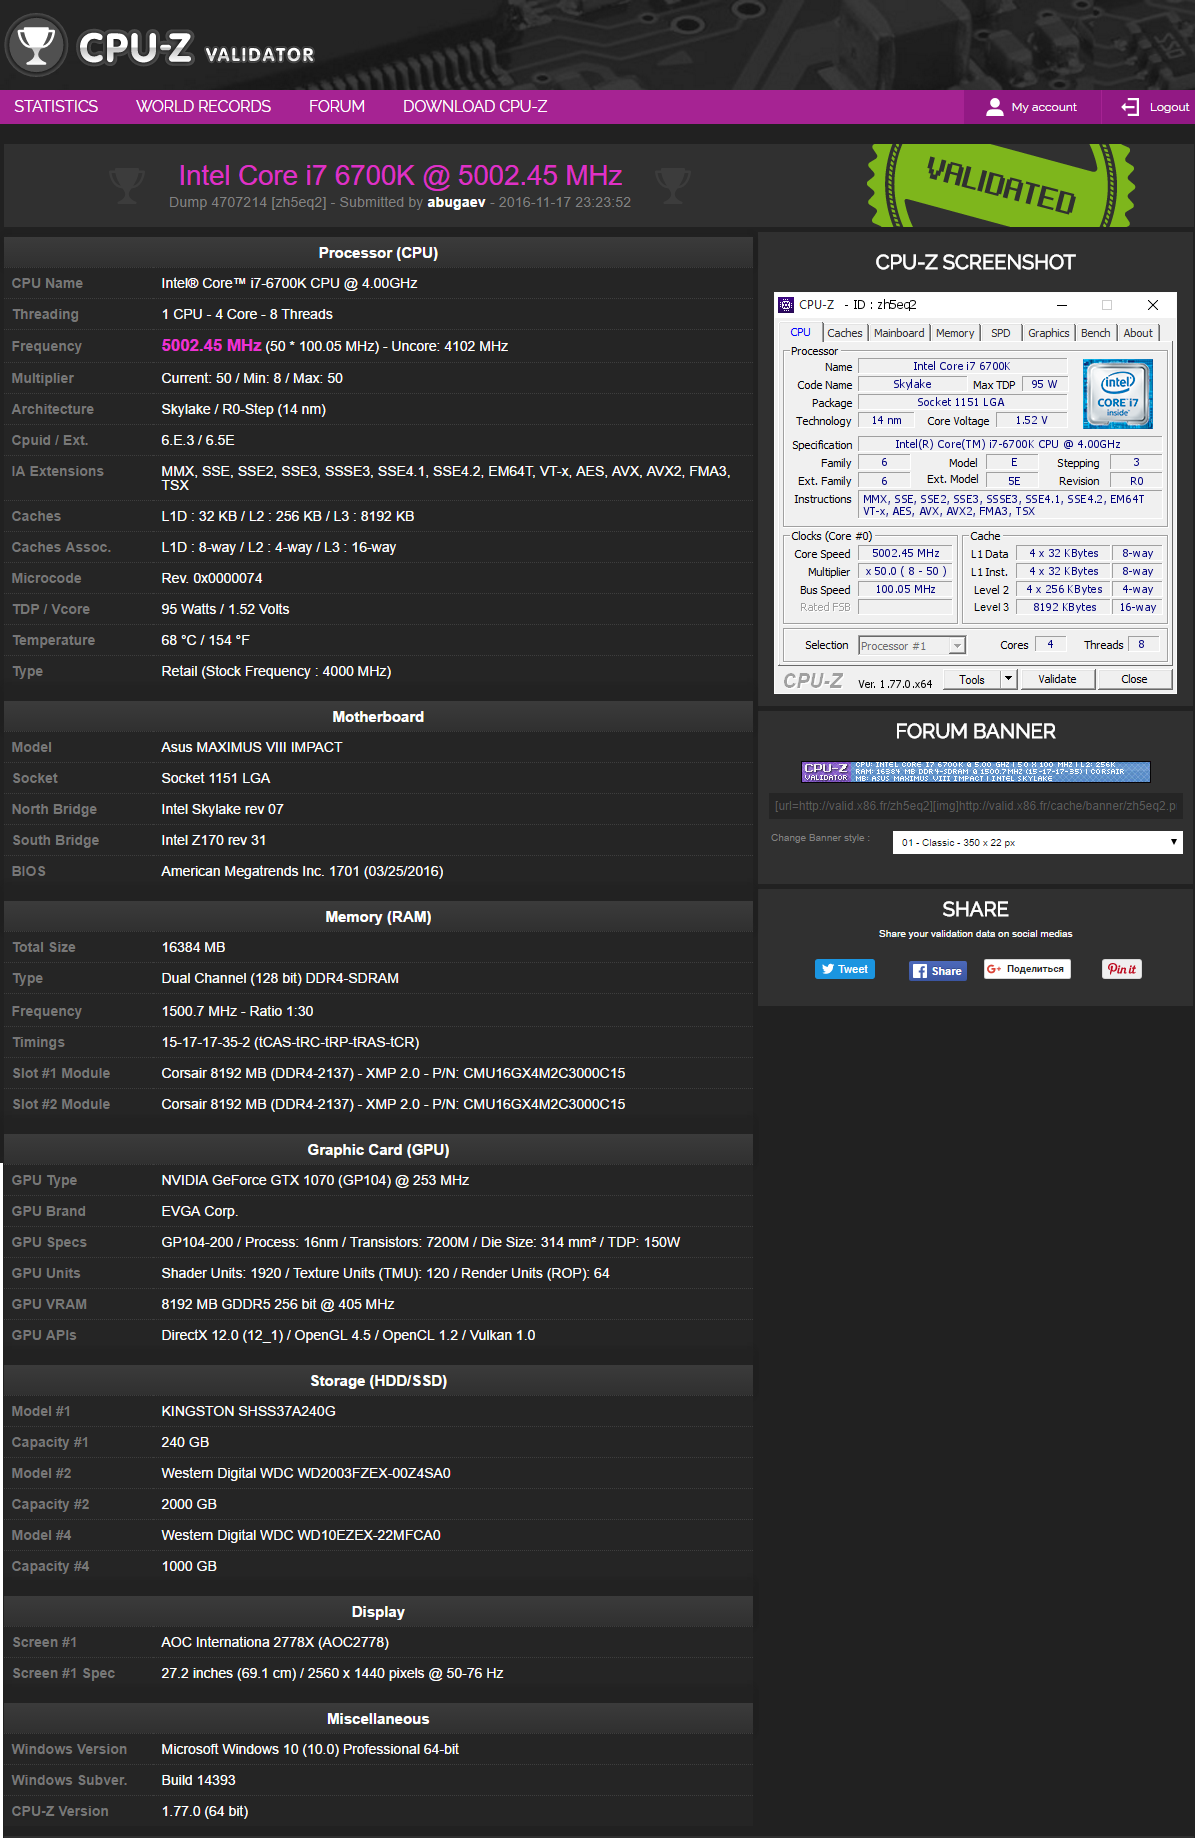Click the Logout door icon

pyautogui.click(x=1130, y=107)
